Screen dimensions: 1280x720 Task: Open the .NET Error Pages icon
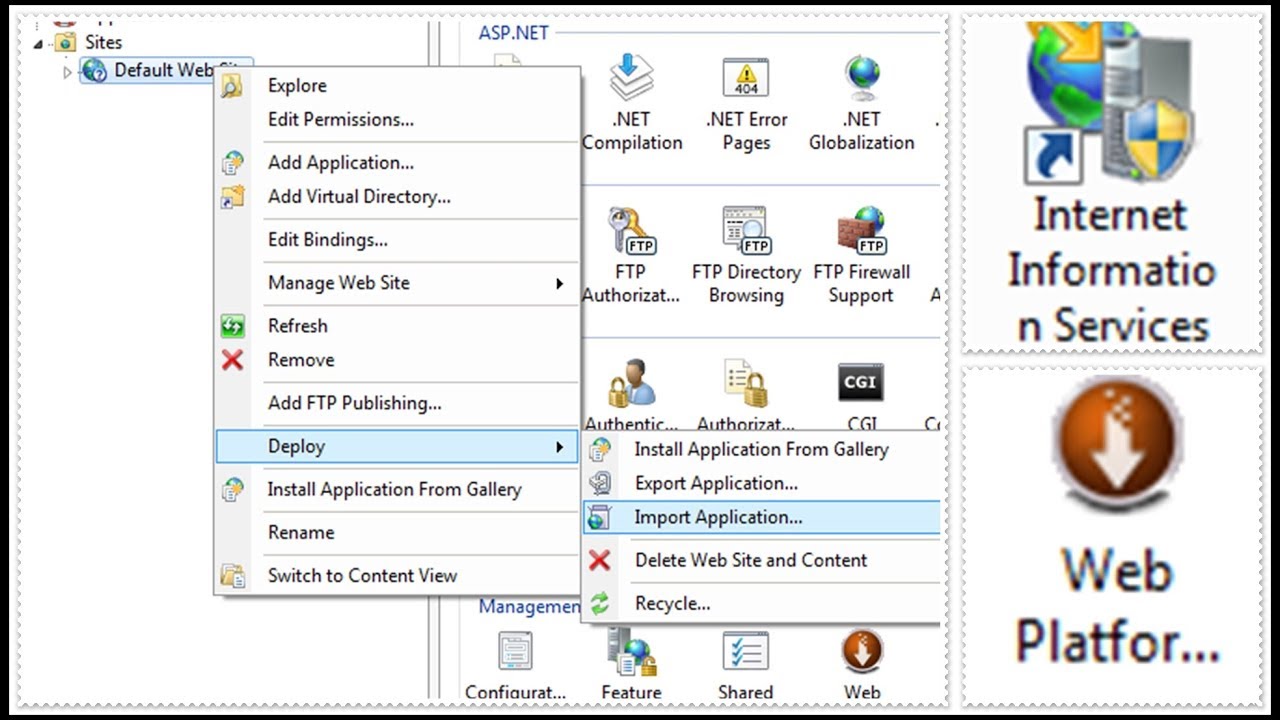pos(746,78)
